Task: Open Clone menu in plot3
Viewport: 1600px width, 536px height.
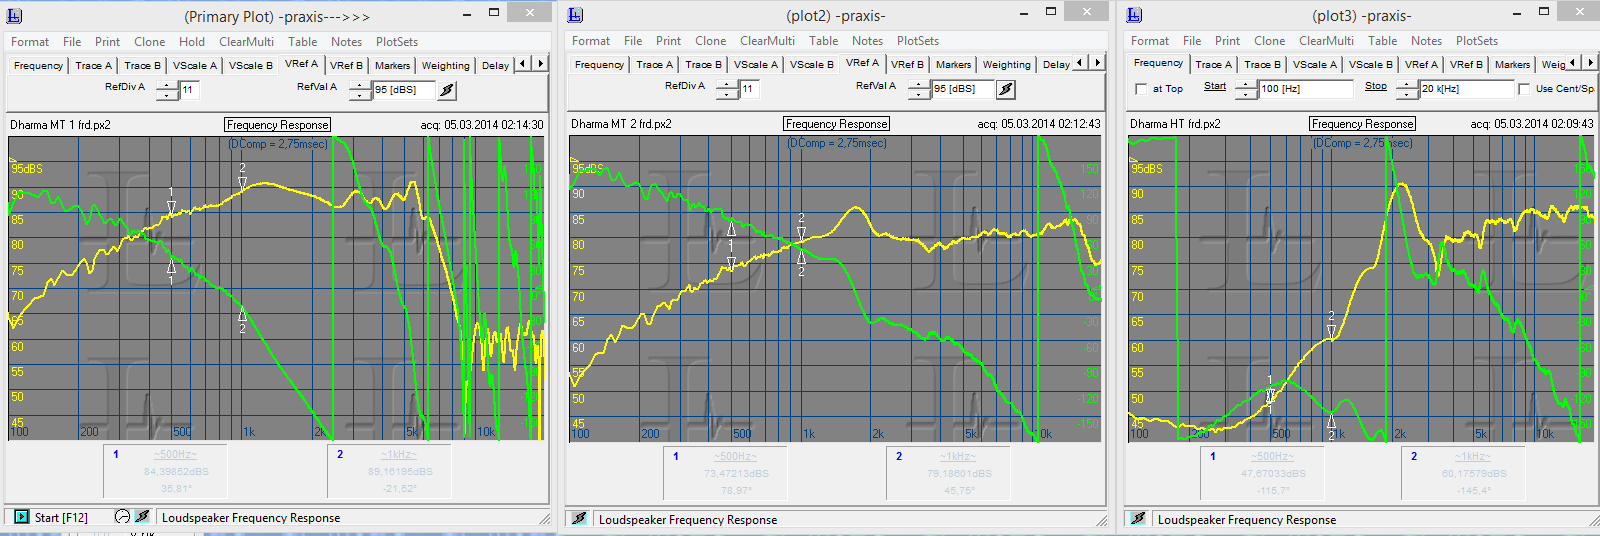Action: (1270, 41)
